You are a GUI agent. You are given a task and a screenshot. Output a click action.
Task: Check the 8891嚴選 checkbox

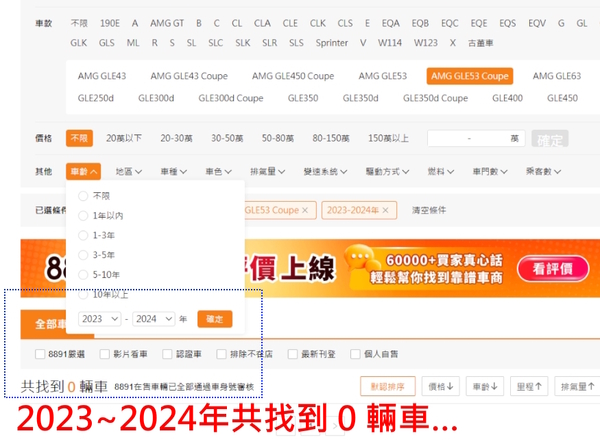39,354
